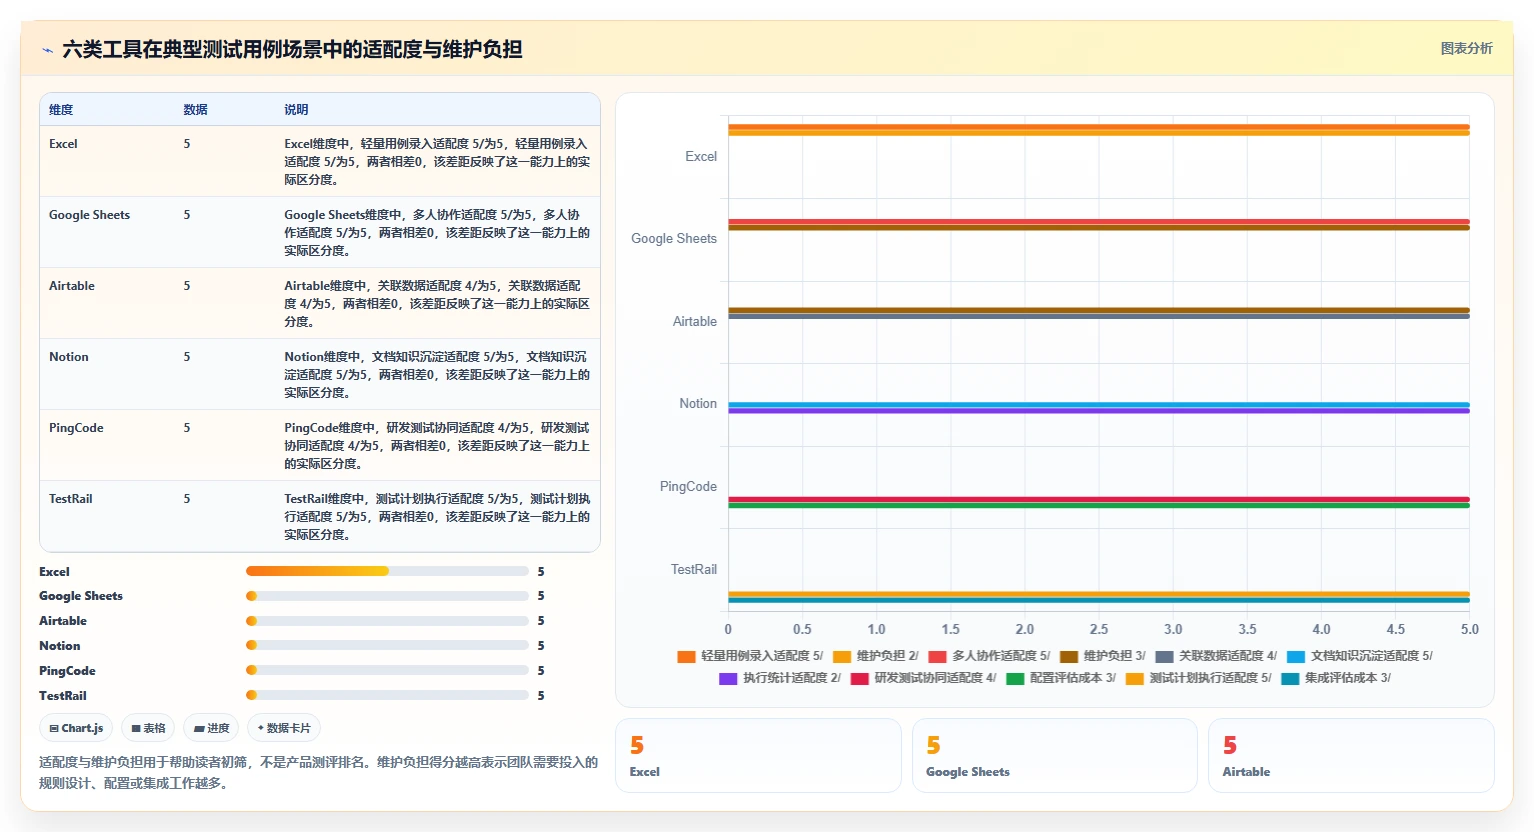Click the Google Sheets label on chart axis

pos(674,239)
